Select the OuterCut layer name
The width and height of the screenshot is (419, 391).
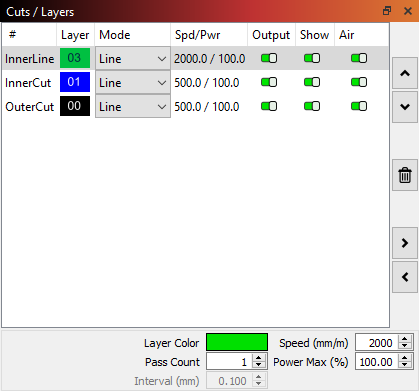(x=30, y=107)
